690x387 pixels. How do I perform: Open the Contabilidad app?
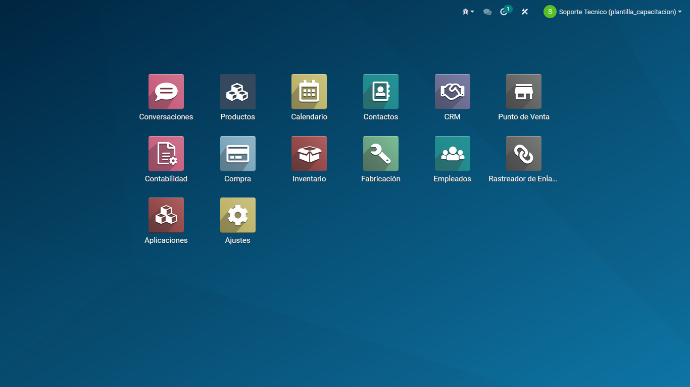tap(166, 153)
